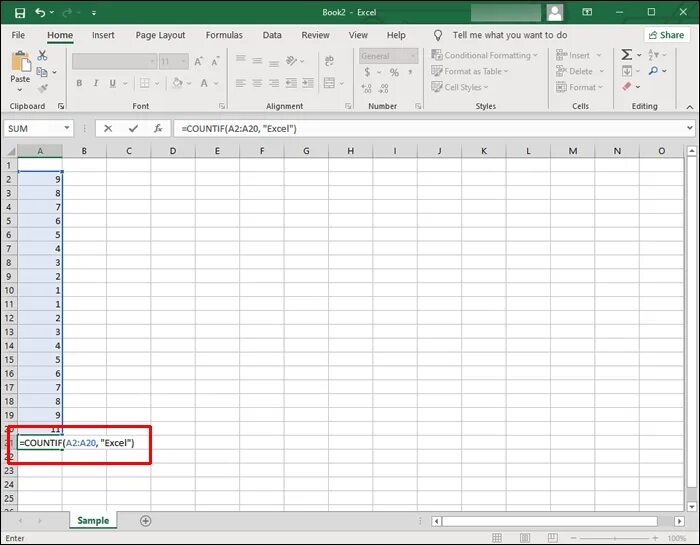Toggle Merge & Center

coord(329,83)
